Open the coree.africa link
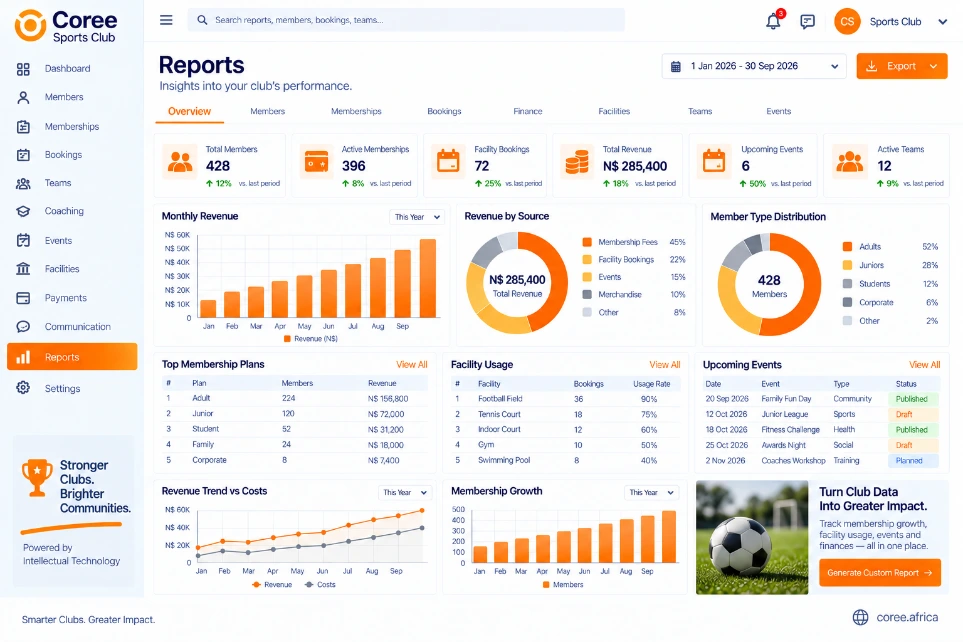 (x=907, y=617)
